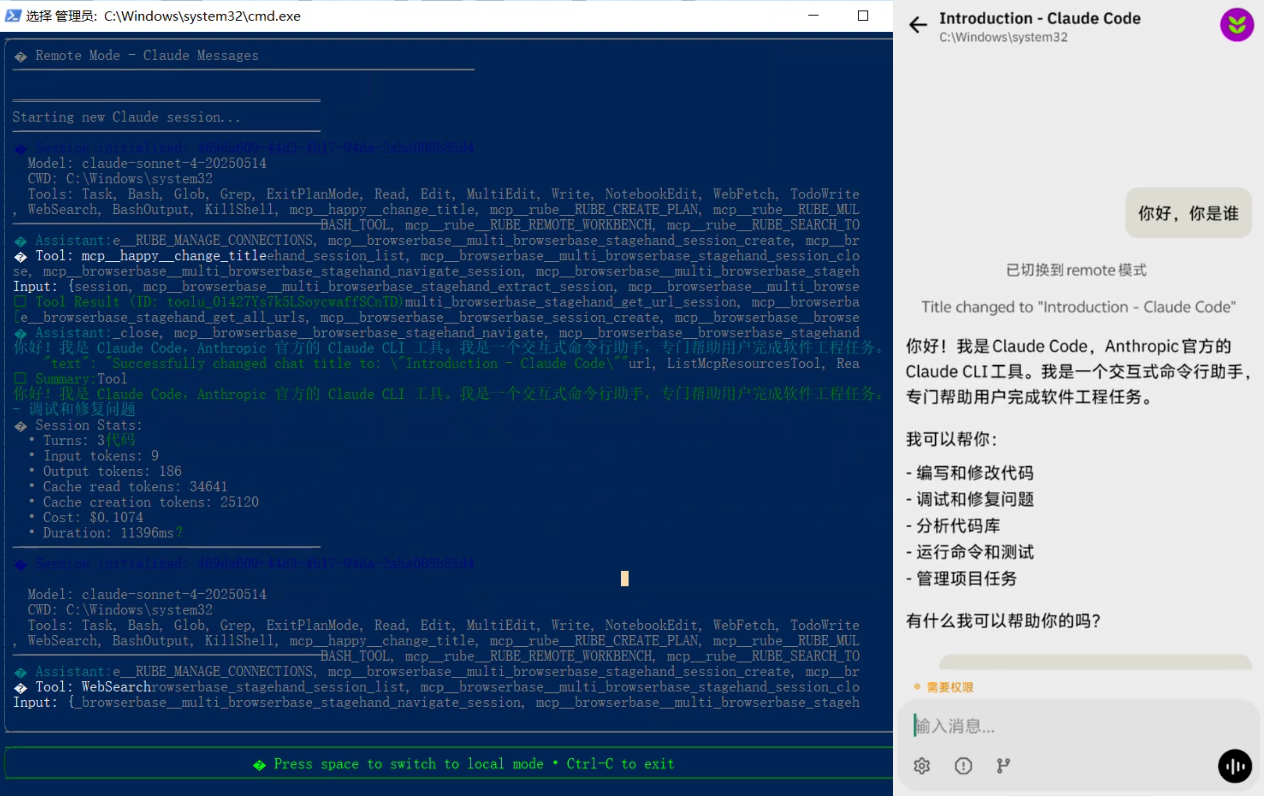This screenshot has height=796, width=1264.
Task: Click C:\Windows\system32 path under chat title
Action: (x=1003, y=38)
